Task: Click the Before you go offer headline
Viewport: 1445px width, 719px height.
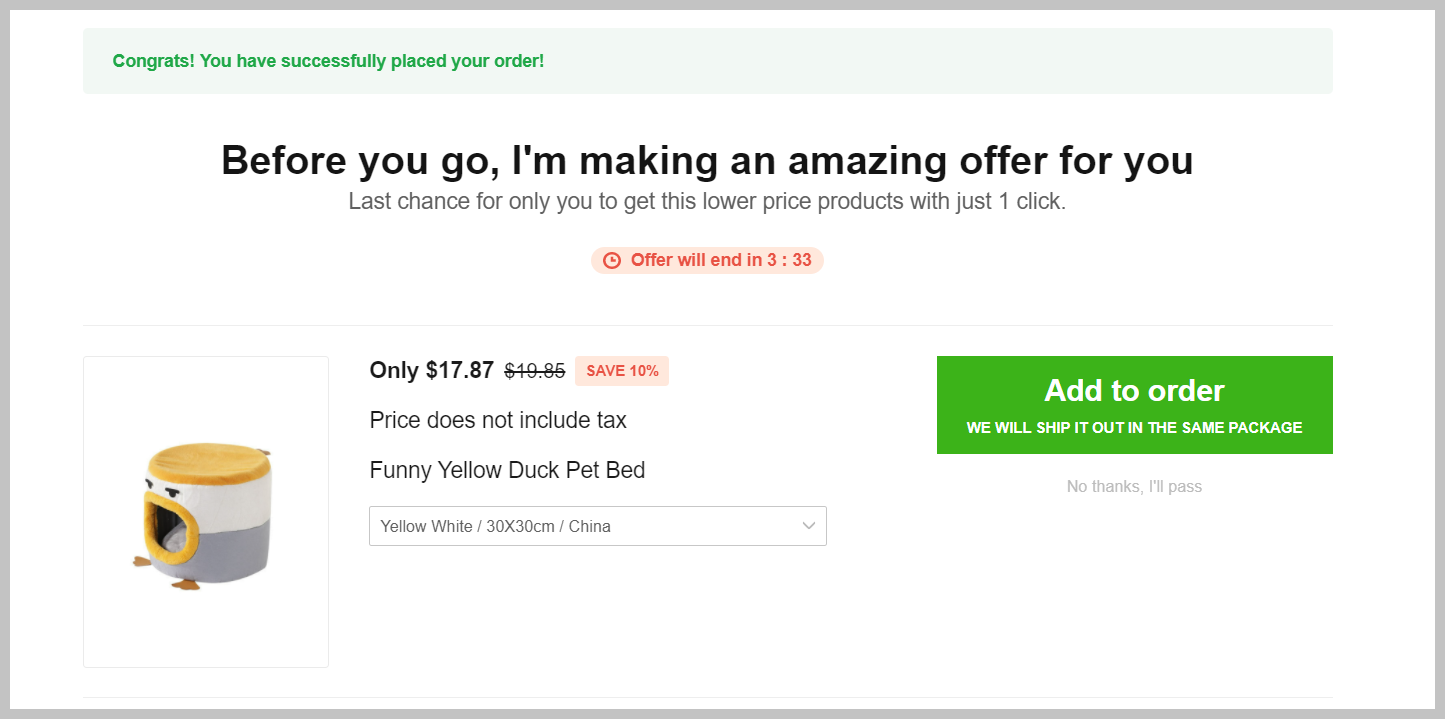Action: click(x=707, y=160)
